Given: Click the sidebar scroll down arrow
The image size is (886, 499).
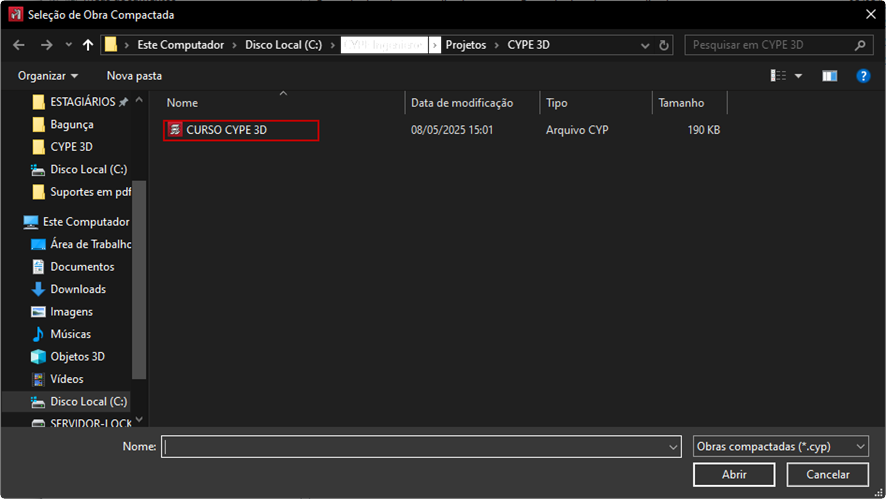Looking at the screenshot, I should click(x=139, y=420).
